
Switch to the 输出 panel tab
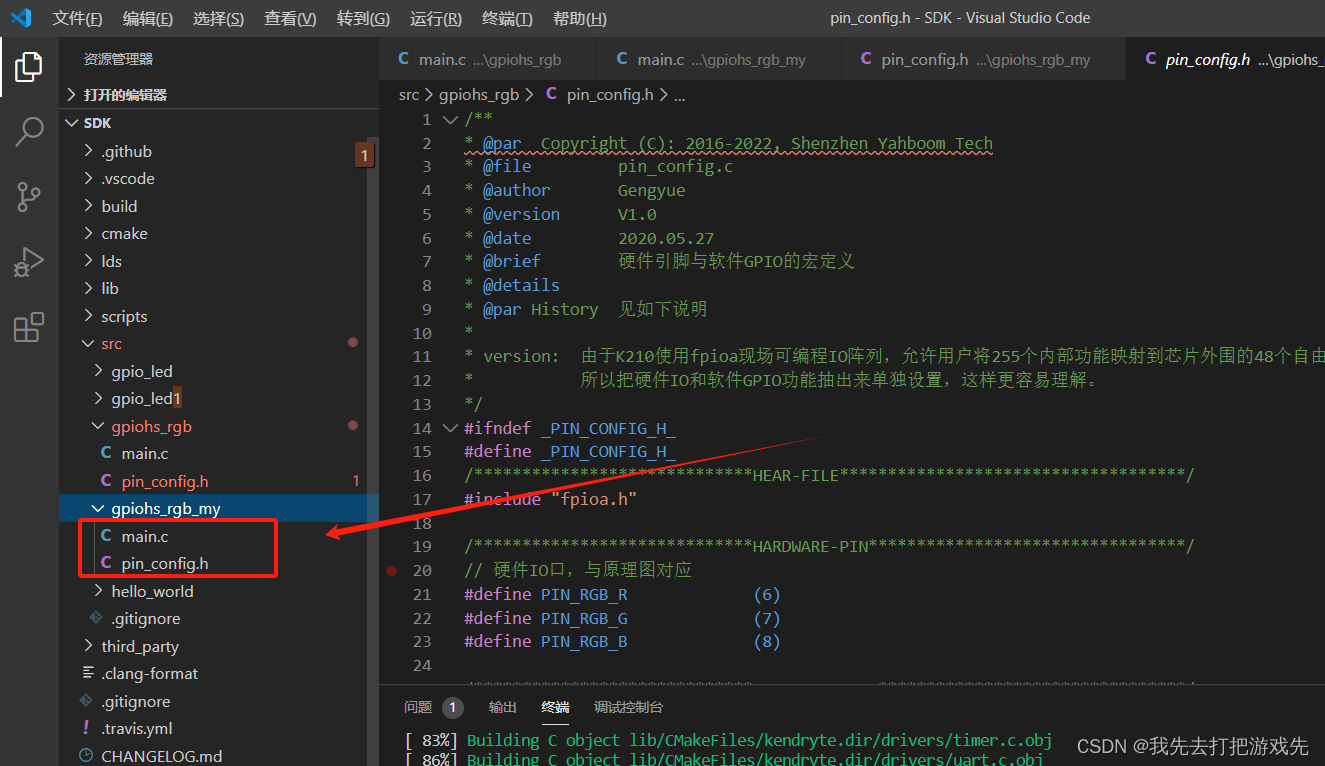click(503, 707)
